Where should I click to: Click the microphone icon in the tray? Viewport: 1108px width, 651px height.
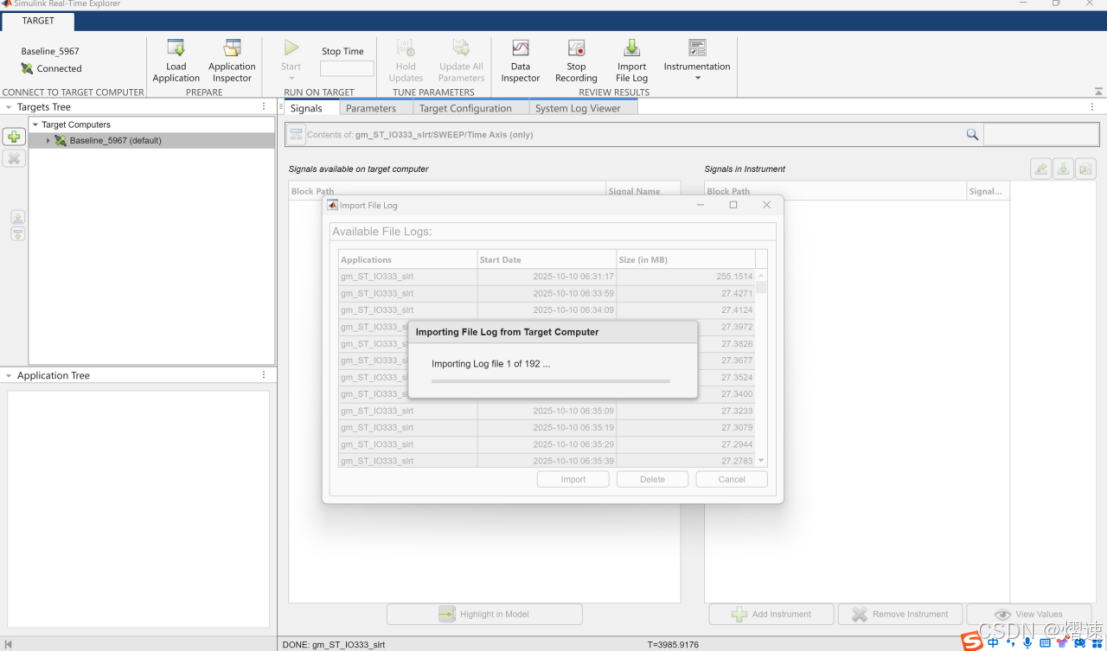pos(1027,643)
